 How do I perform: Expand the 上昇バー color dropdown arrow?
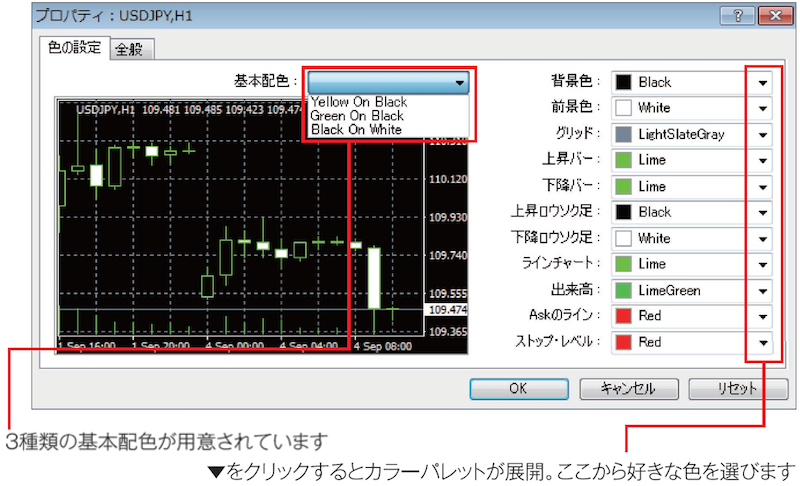(763, 161)
